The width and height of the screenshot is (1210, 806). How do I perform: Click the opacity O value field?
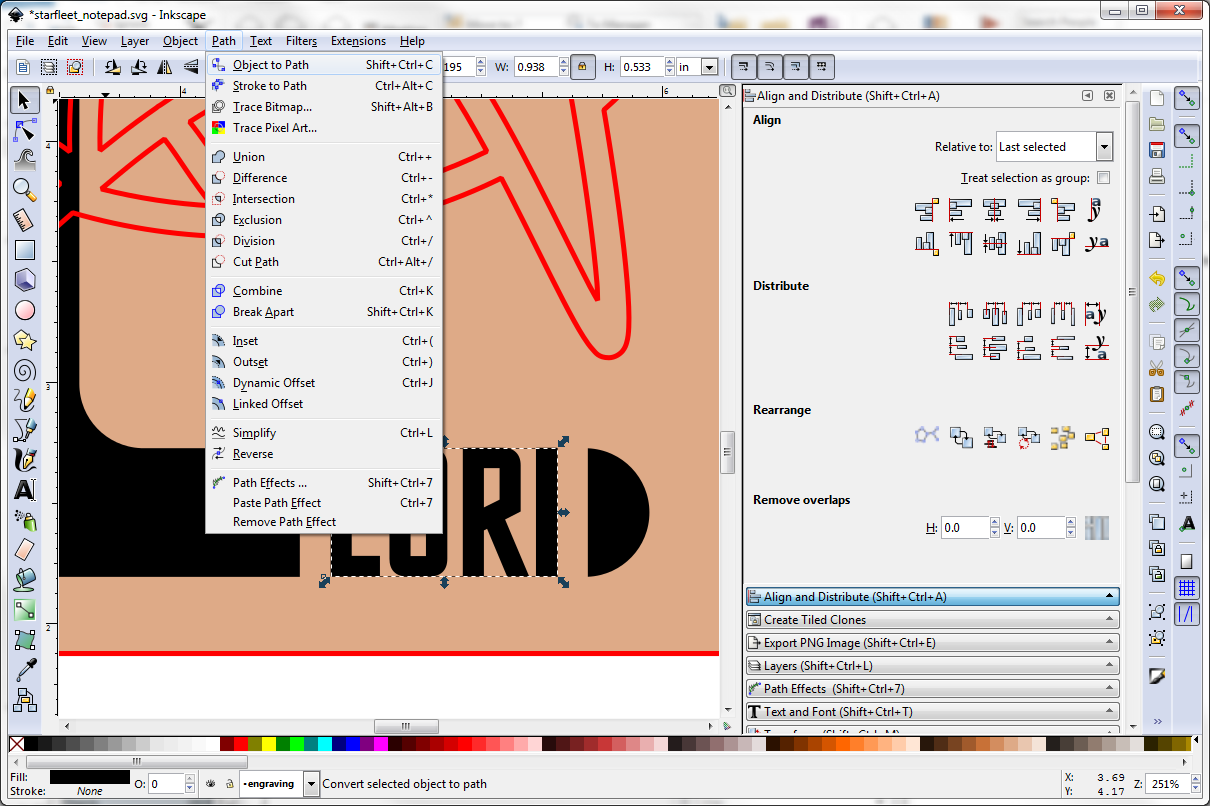tap(167, 784)
